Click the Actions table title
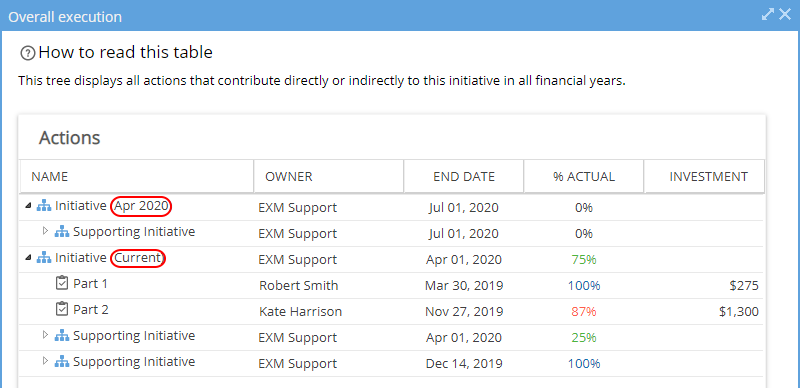 [x=69, y=138]
